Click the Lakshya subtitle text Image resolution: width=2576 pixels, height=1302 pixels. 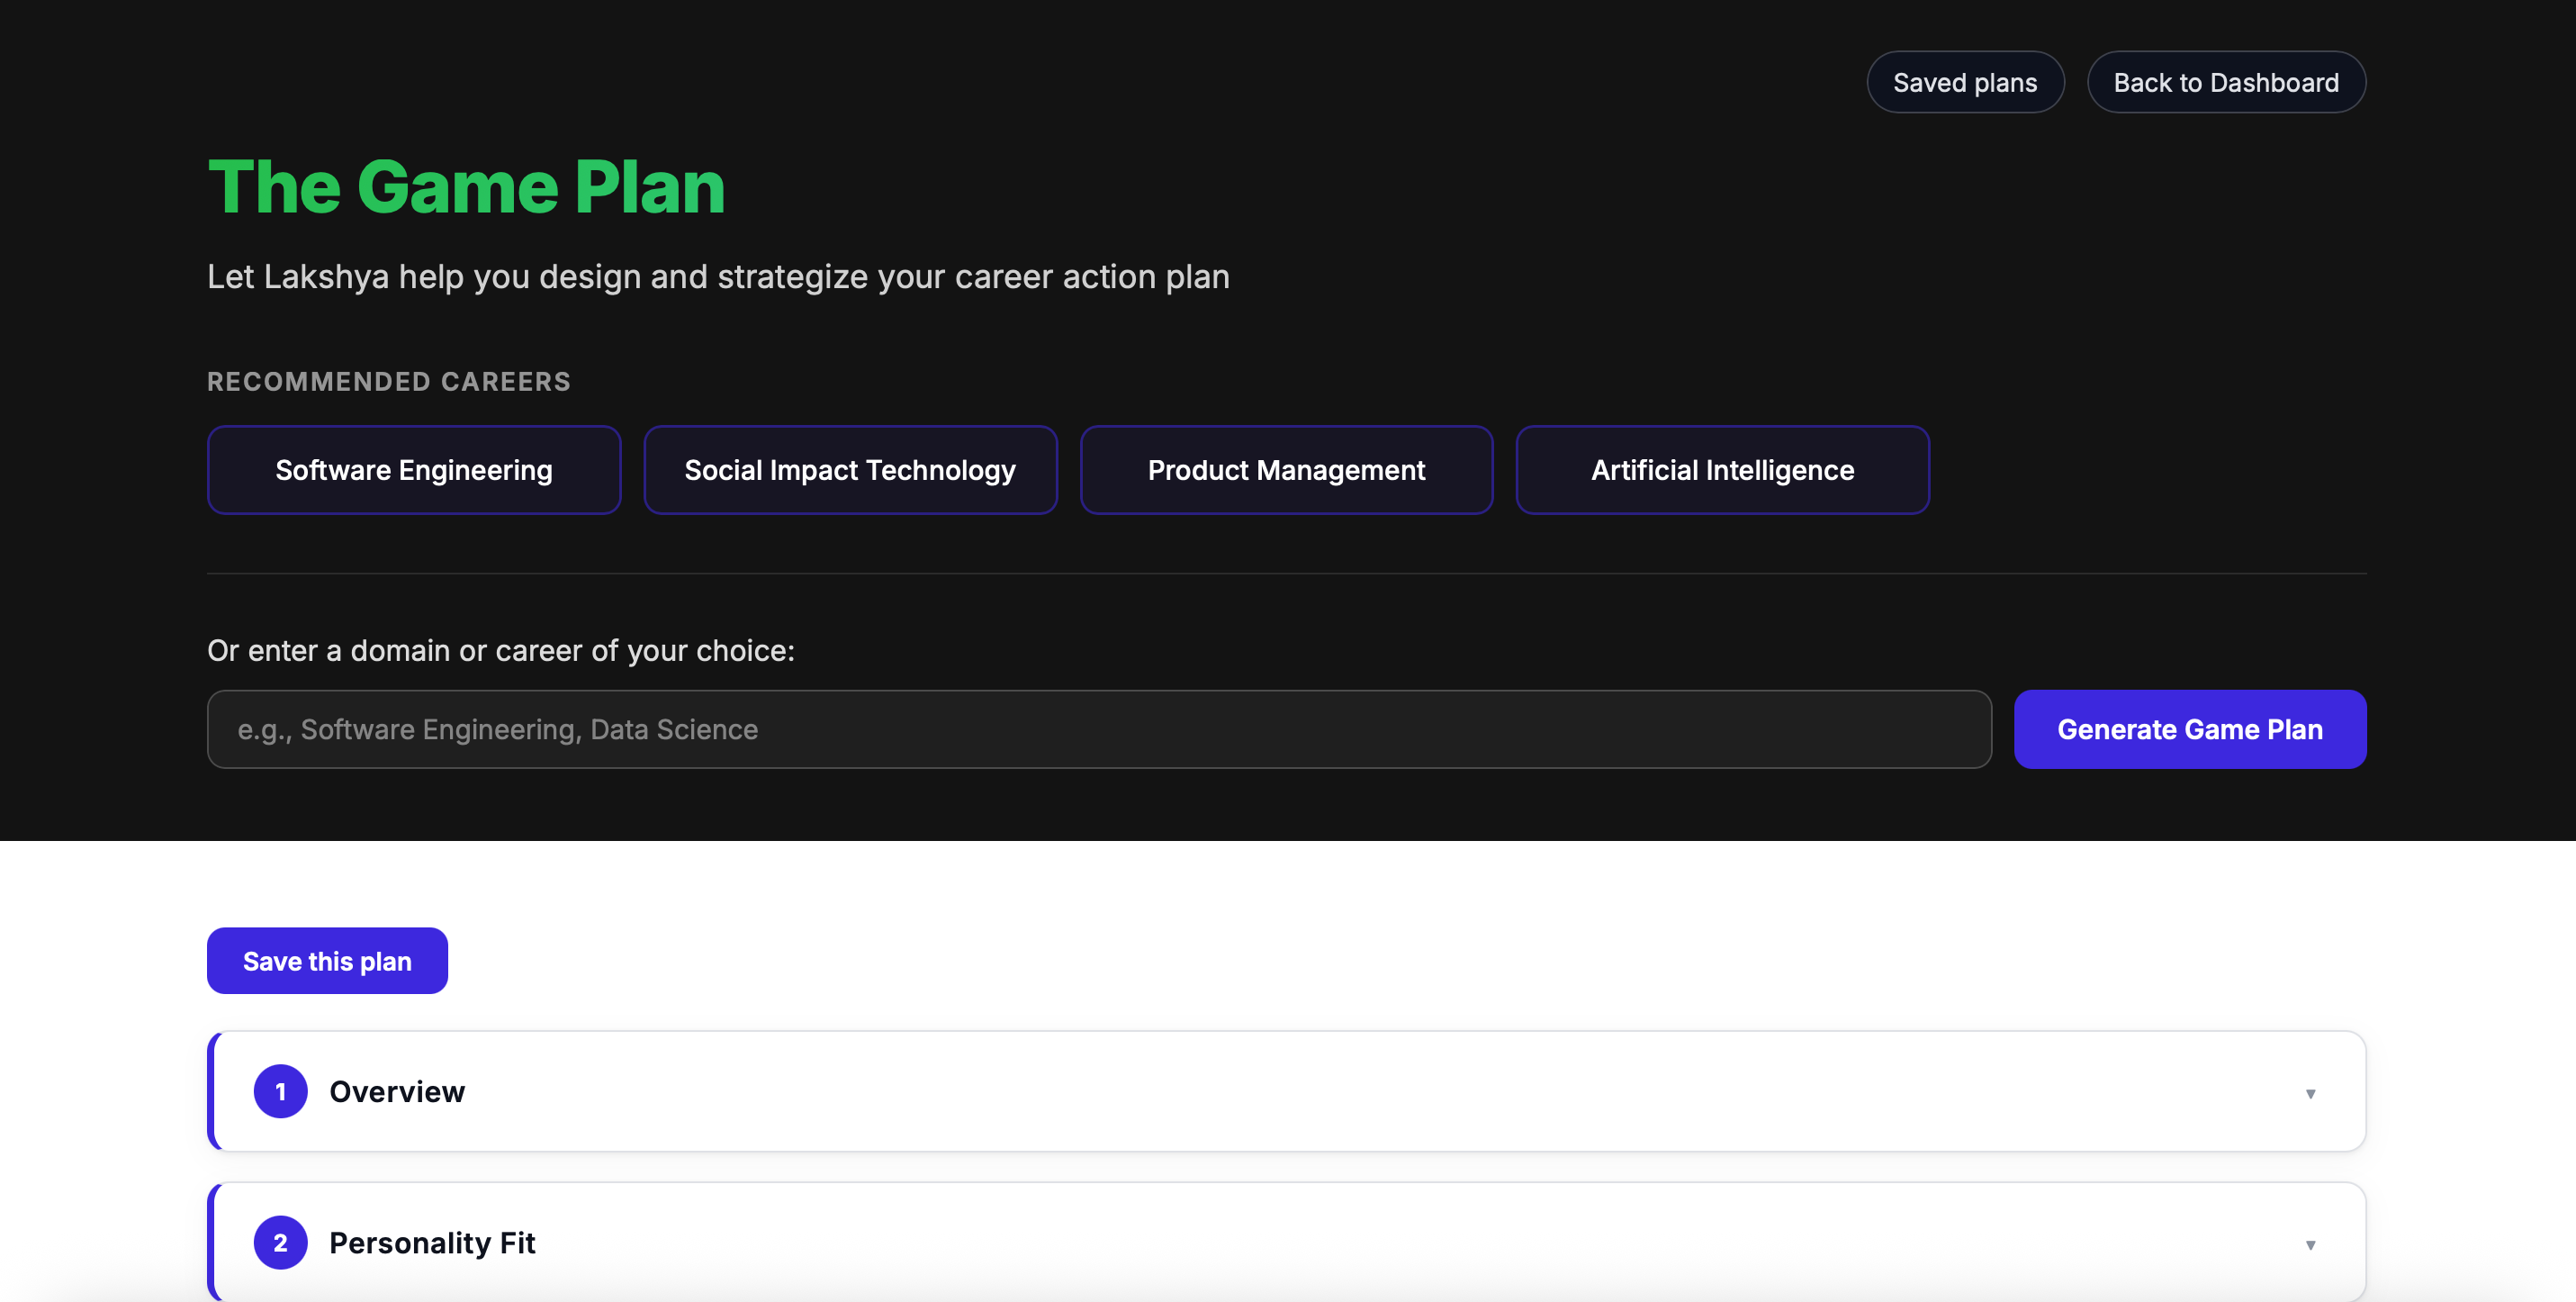(x=717, y=276)
